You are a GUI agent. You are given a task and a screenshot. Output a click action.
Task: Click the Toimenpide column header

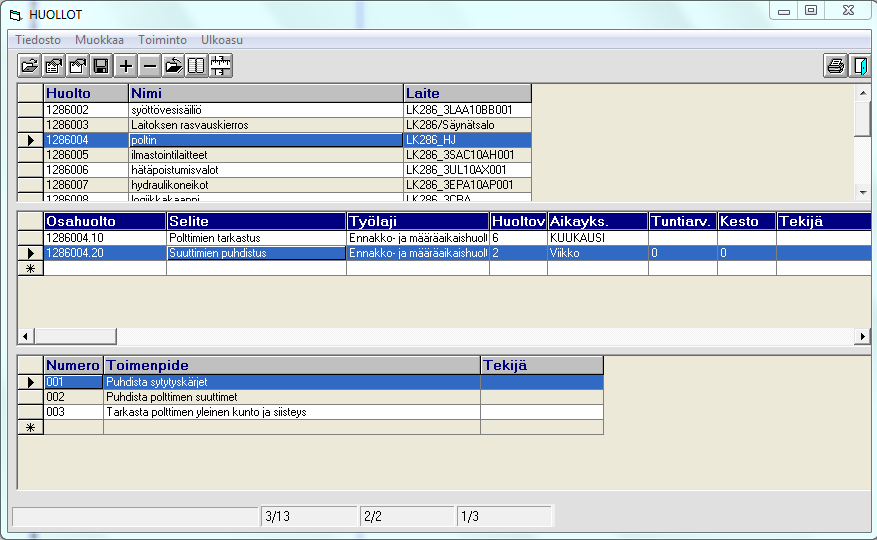[x=292, y=365]
